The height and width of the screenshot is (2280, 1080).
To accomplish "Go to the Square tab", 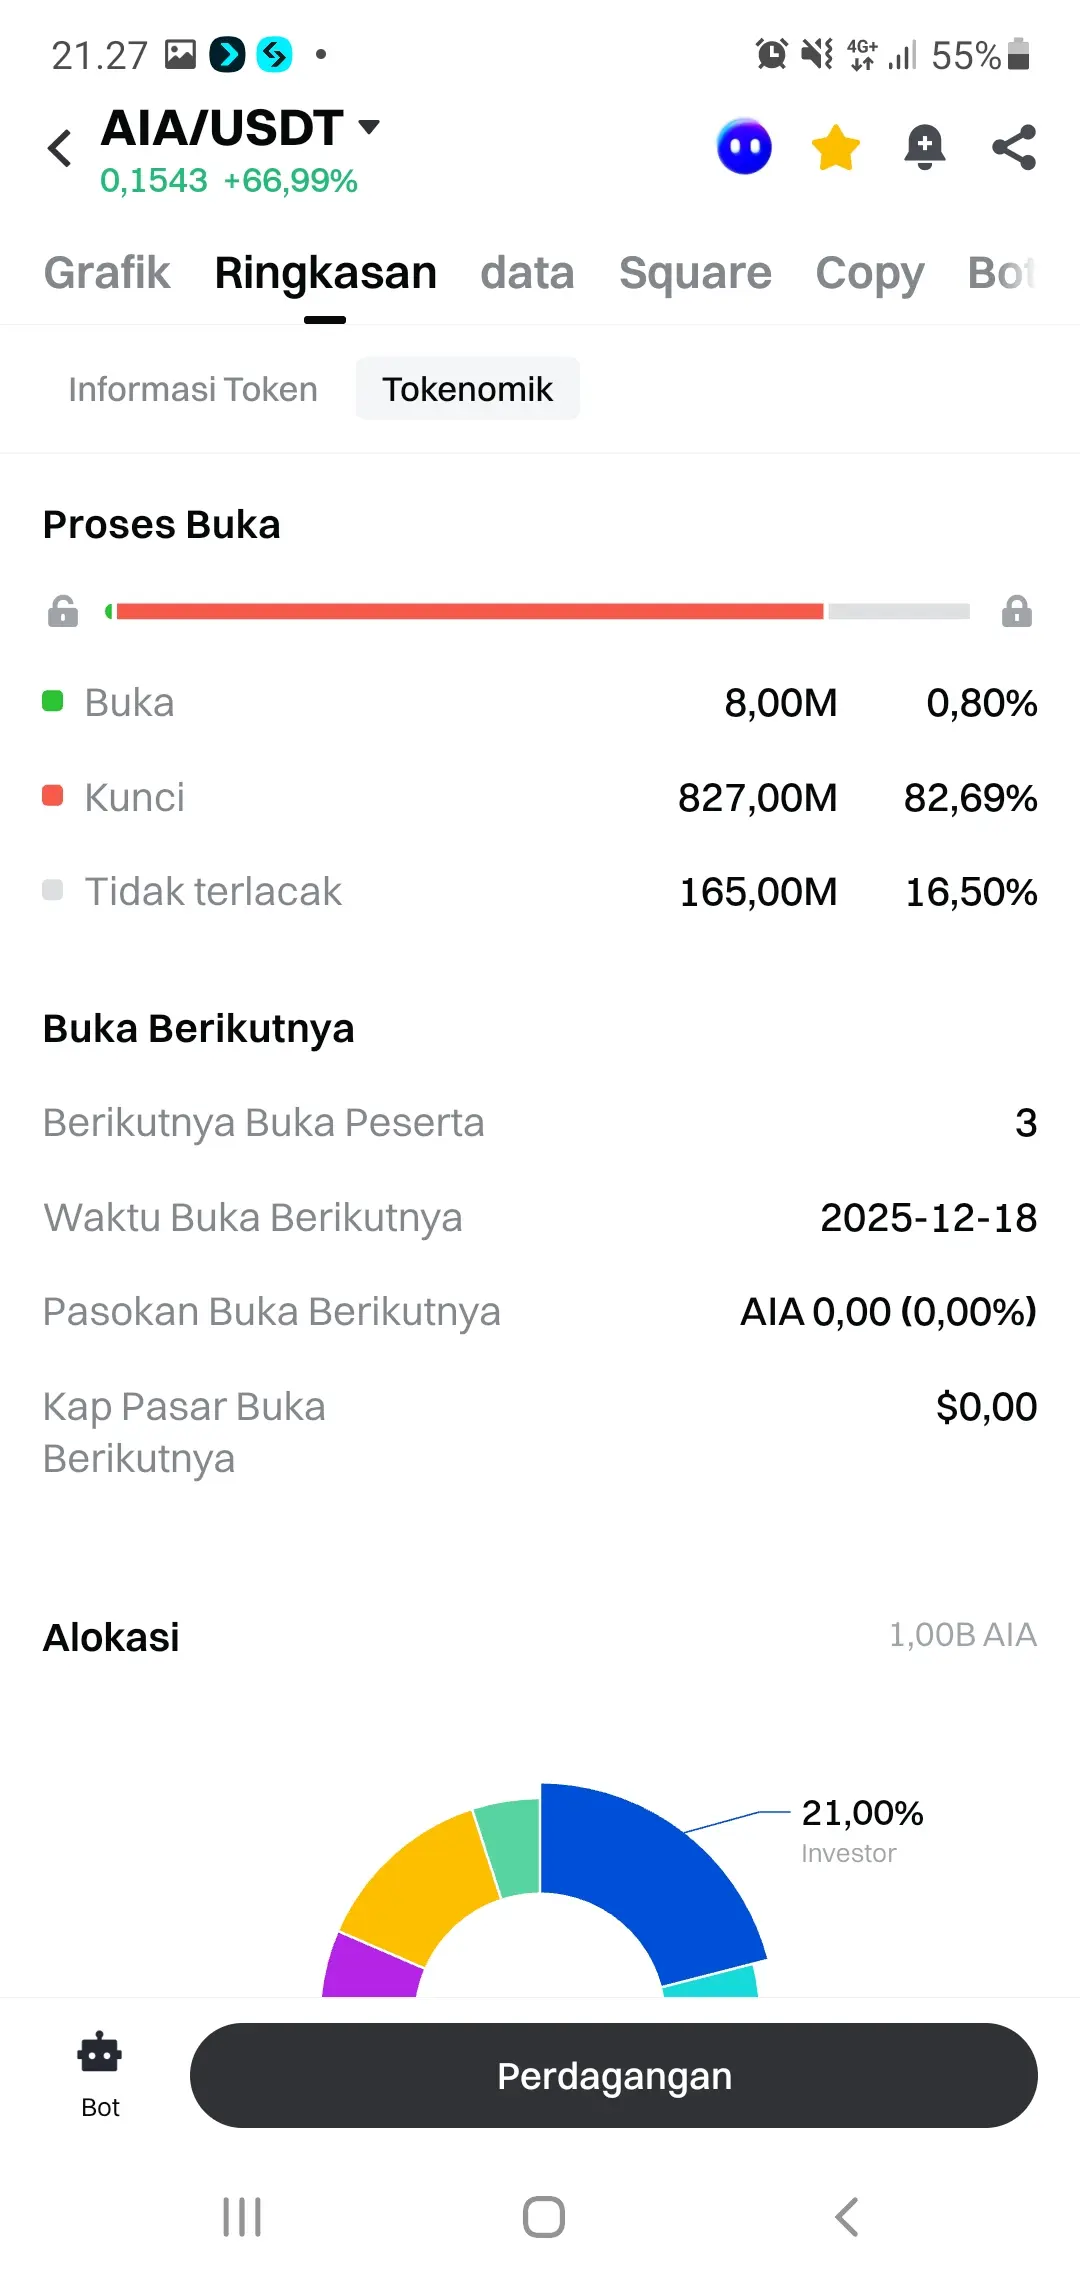I will [695, 273].
